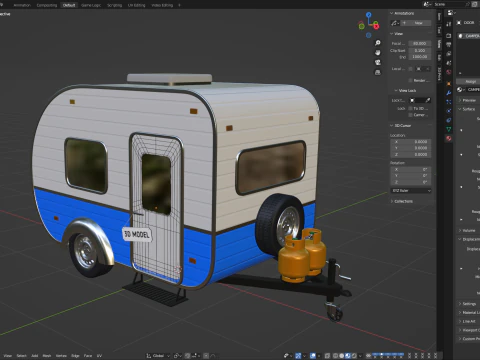Screen dimensions: 480x360
Task: Click the scene icon beside Scene field
Action: 427,4
